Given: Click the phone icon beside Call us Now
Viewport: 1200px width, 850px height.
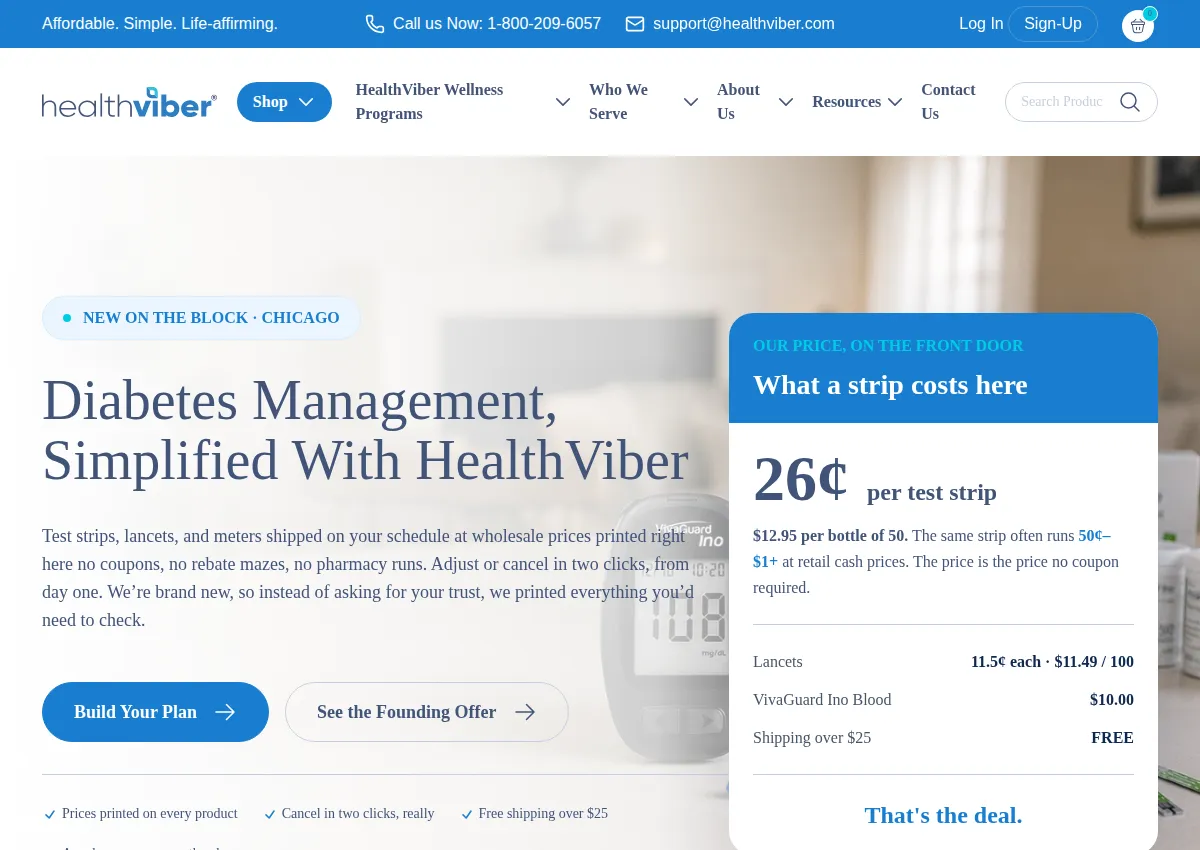Looking at the screenshot, I should pyautogui.click(x=375, y=24).
